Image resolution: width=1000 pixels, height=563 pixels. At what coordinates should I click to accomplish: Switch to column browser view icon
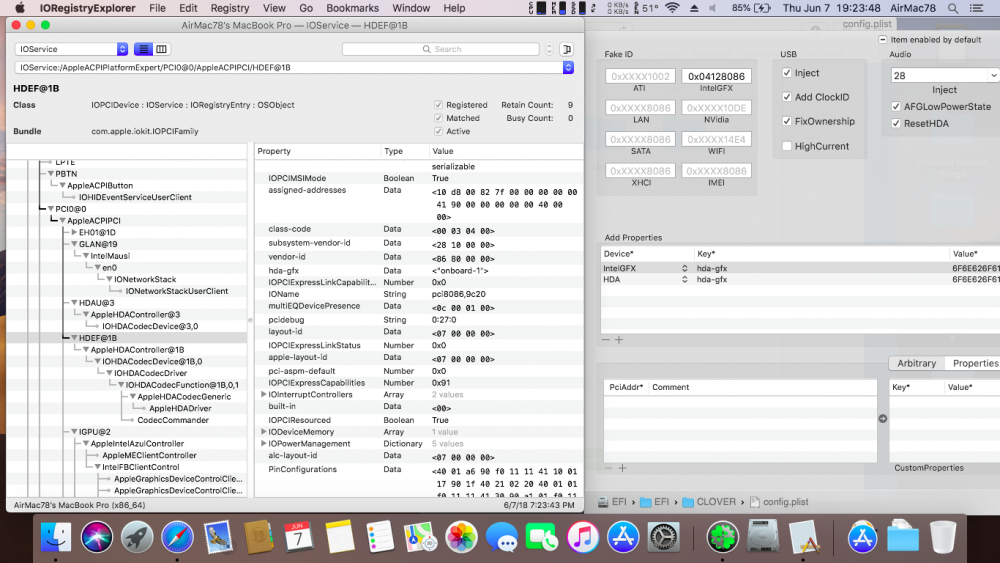point(161,49)
